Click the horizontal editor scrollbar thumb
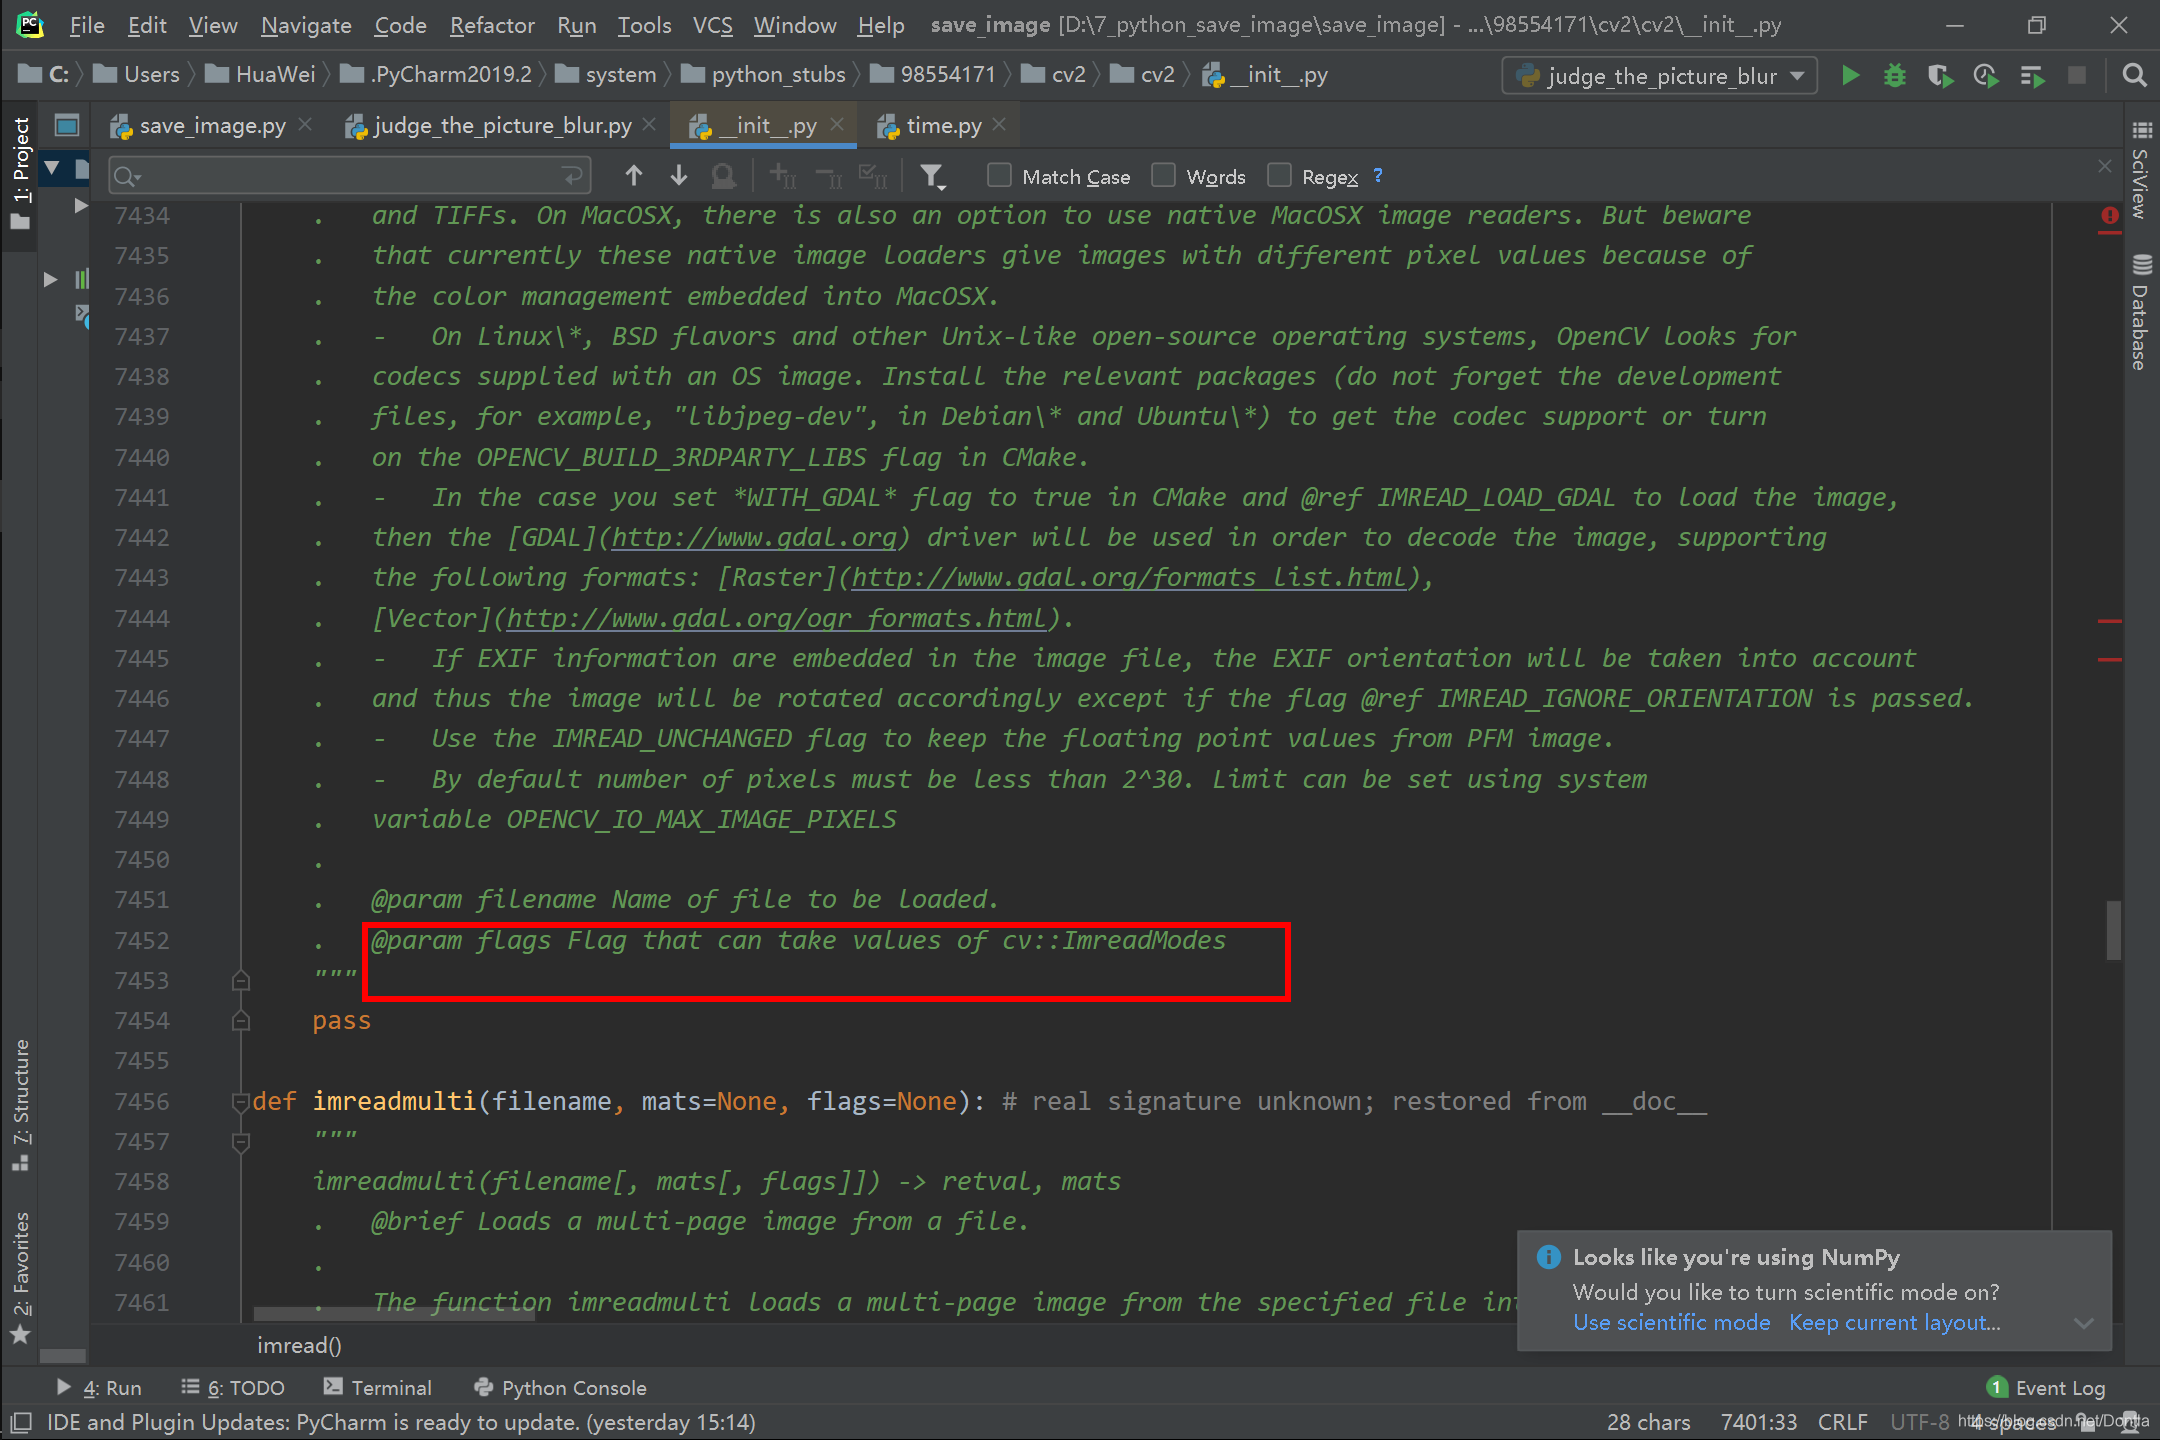 click(x=394, y=1314)
